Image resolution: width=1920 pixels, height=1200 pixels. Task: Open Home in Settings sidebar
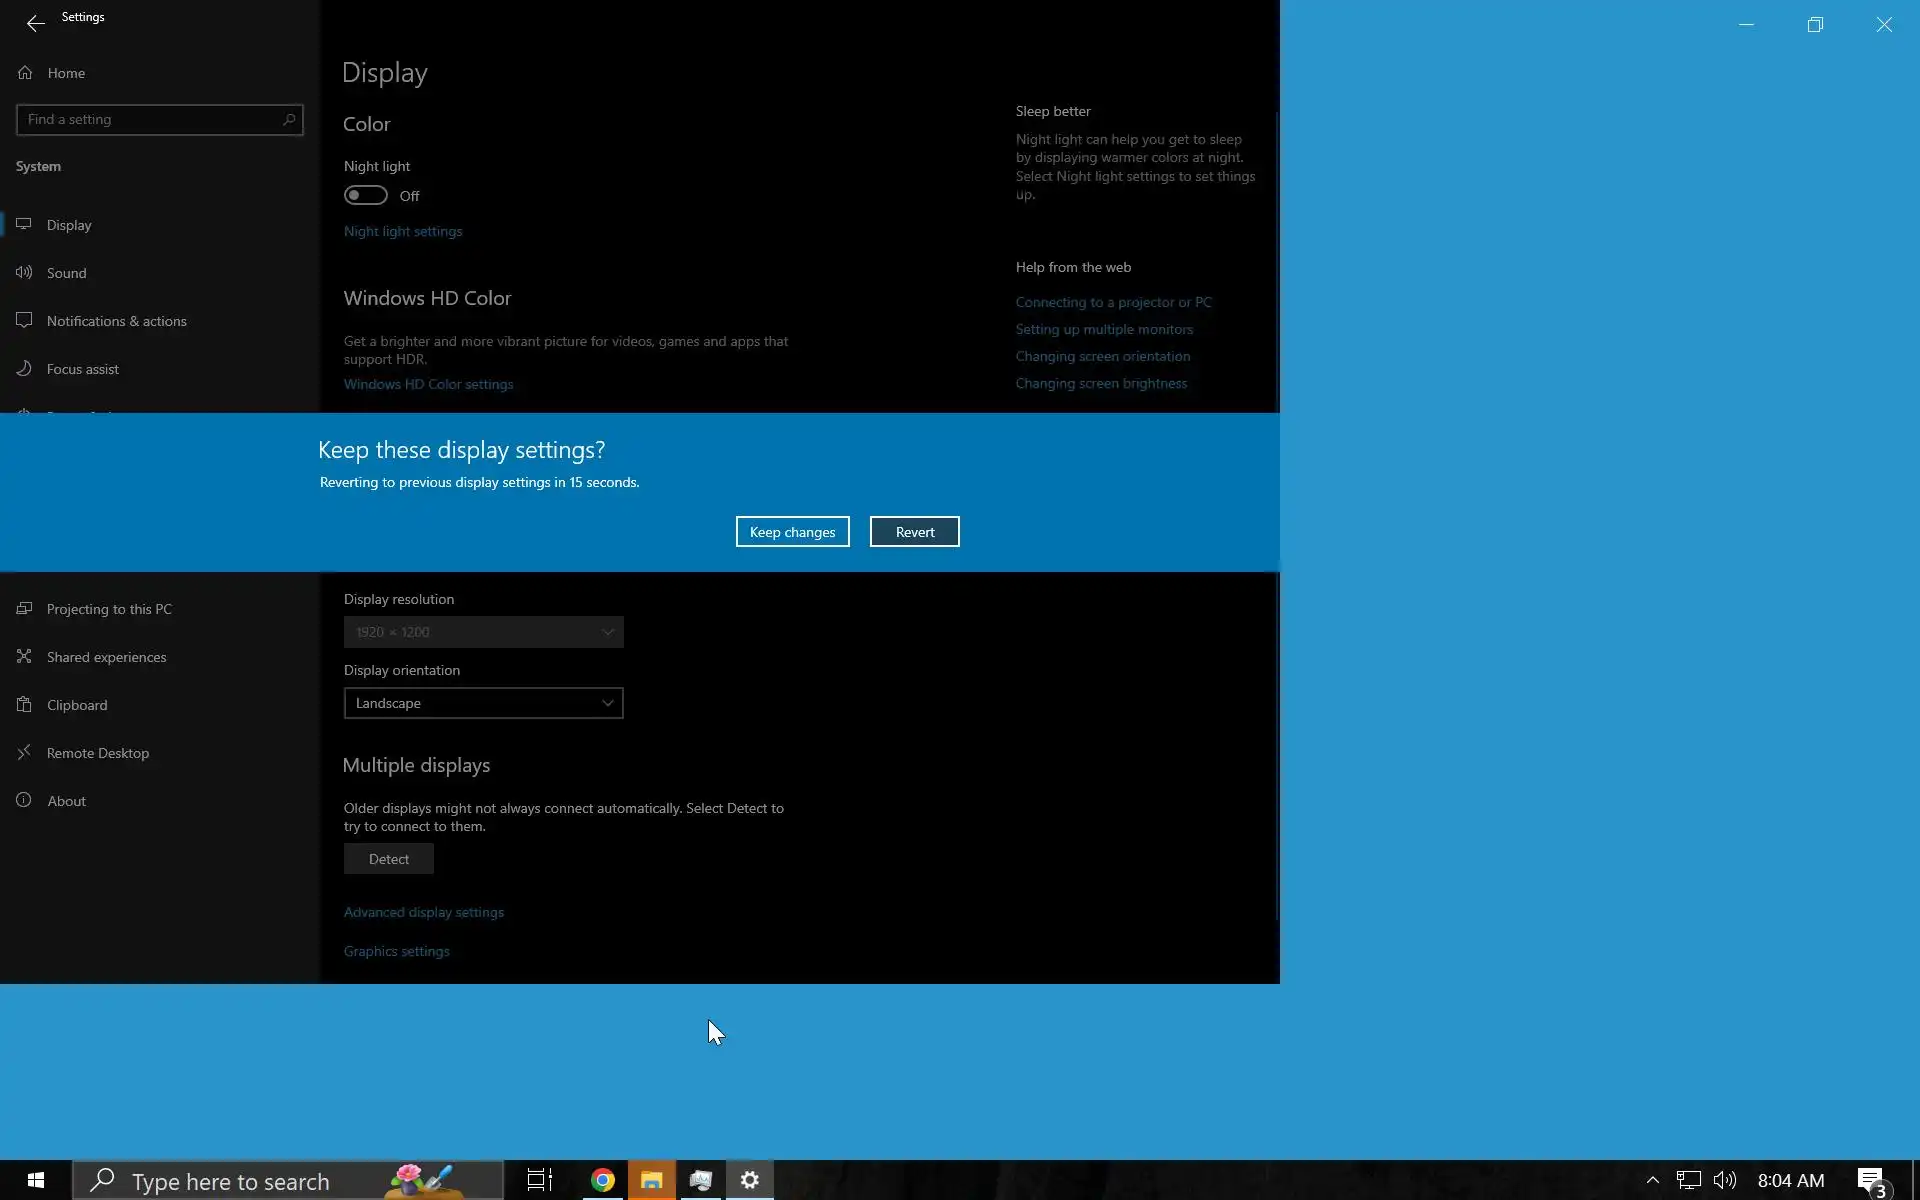pyautogui.click(x=66, y=73)
